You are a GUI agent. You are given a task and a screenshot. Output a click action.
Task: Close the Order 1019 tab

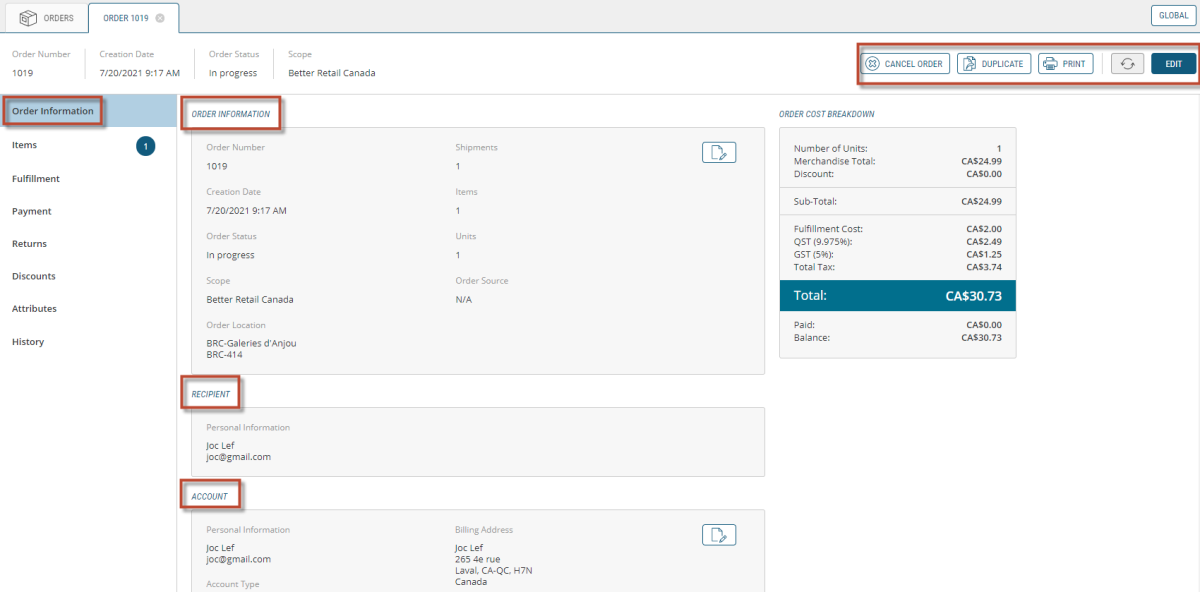coord(160,18)
